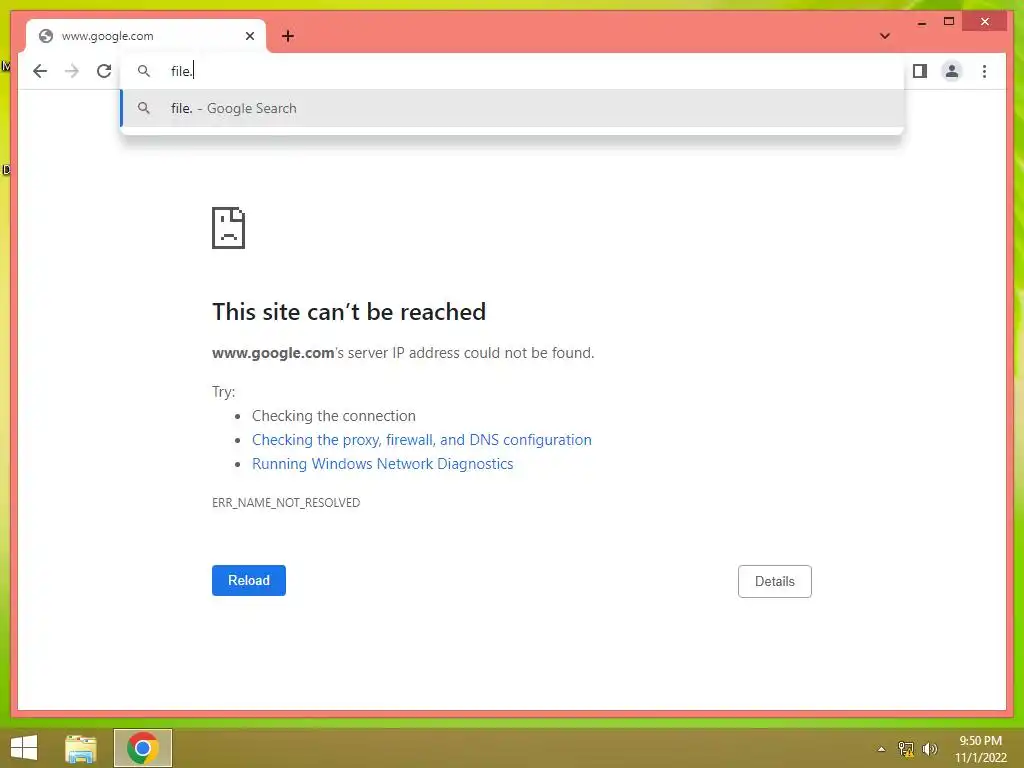
Task: Click the Chrome taskbar icon
Action: pos(143,748)
